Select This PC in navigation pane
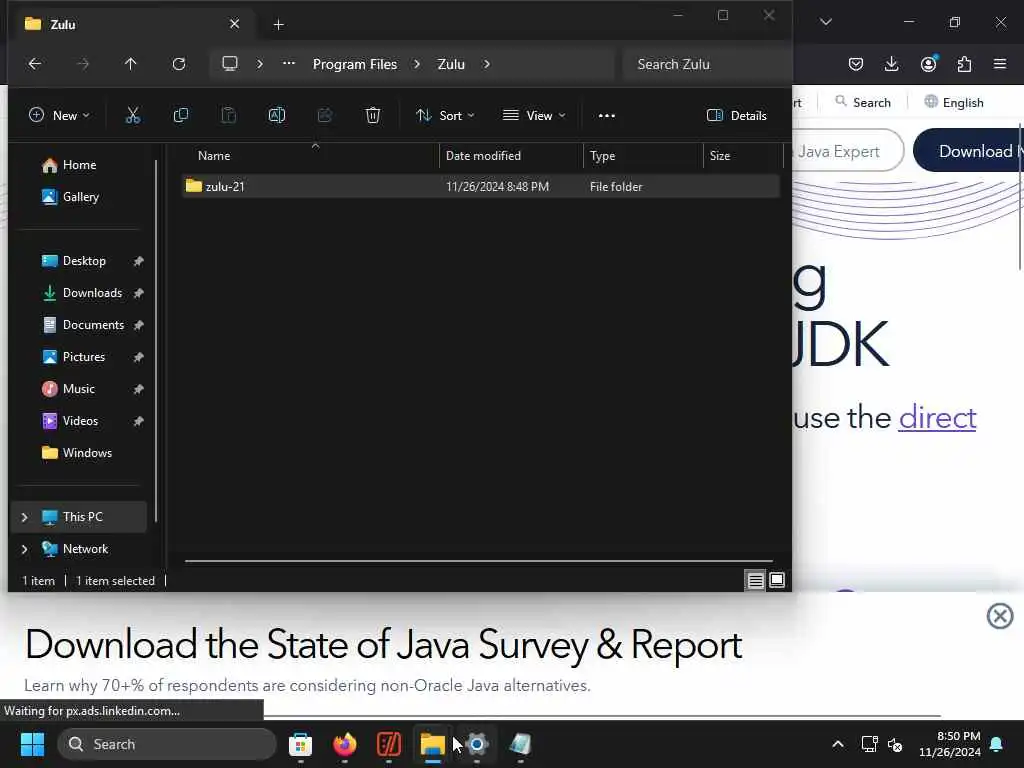1024x768 pixels. click(79, 517)
